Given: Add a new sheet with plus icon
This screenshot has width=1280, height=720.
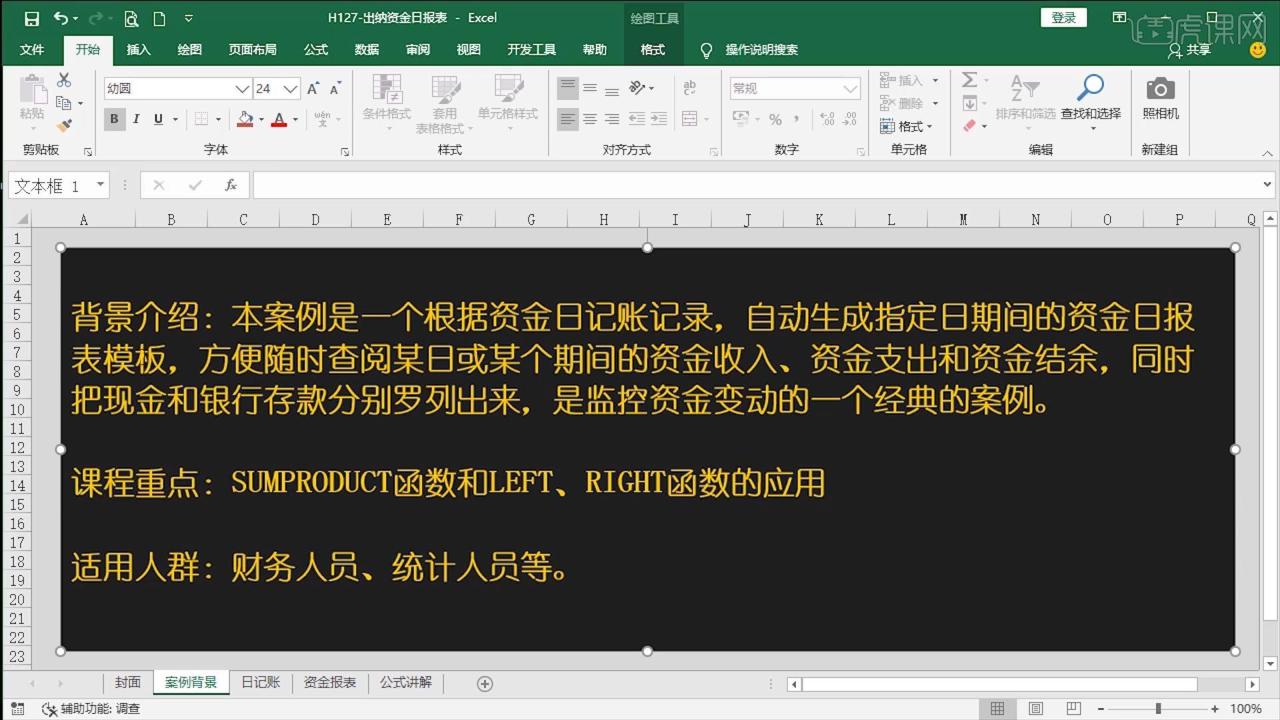Looking at the screenshot, I should [485, 683].
